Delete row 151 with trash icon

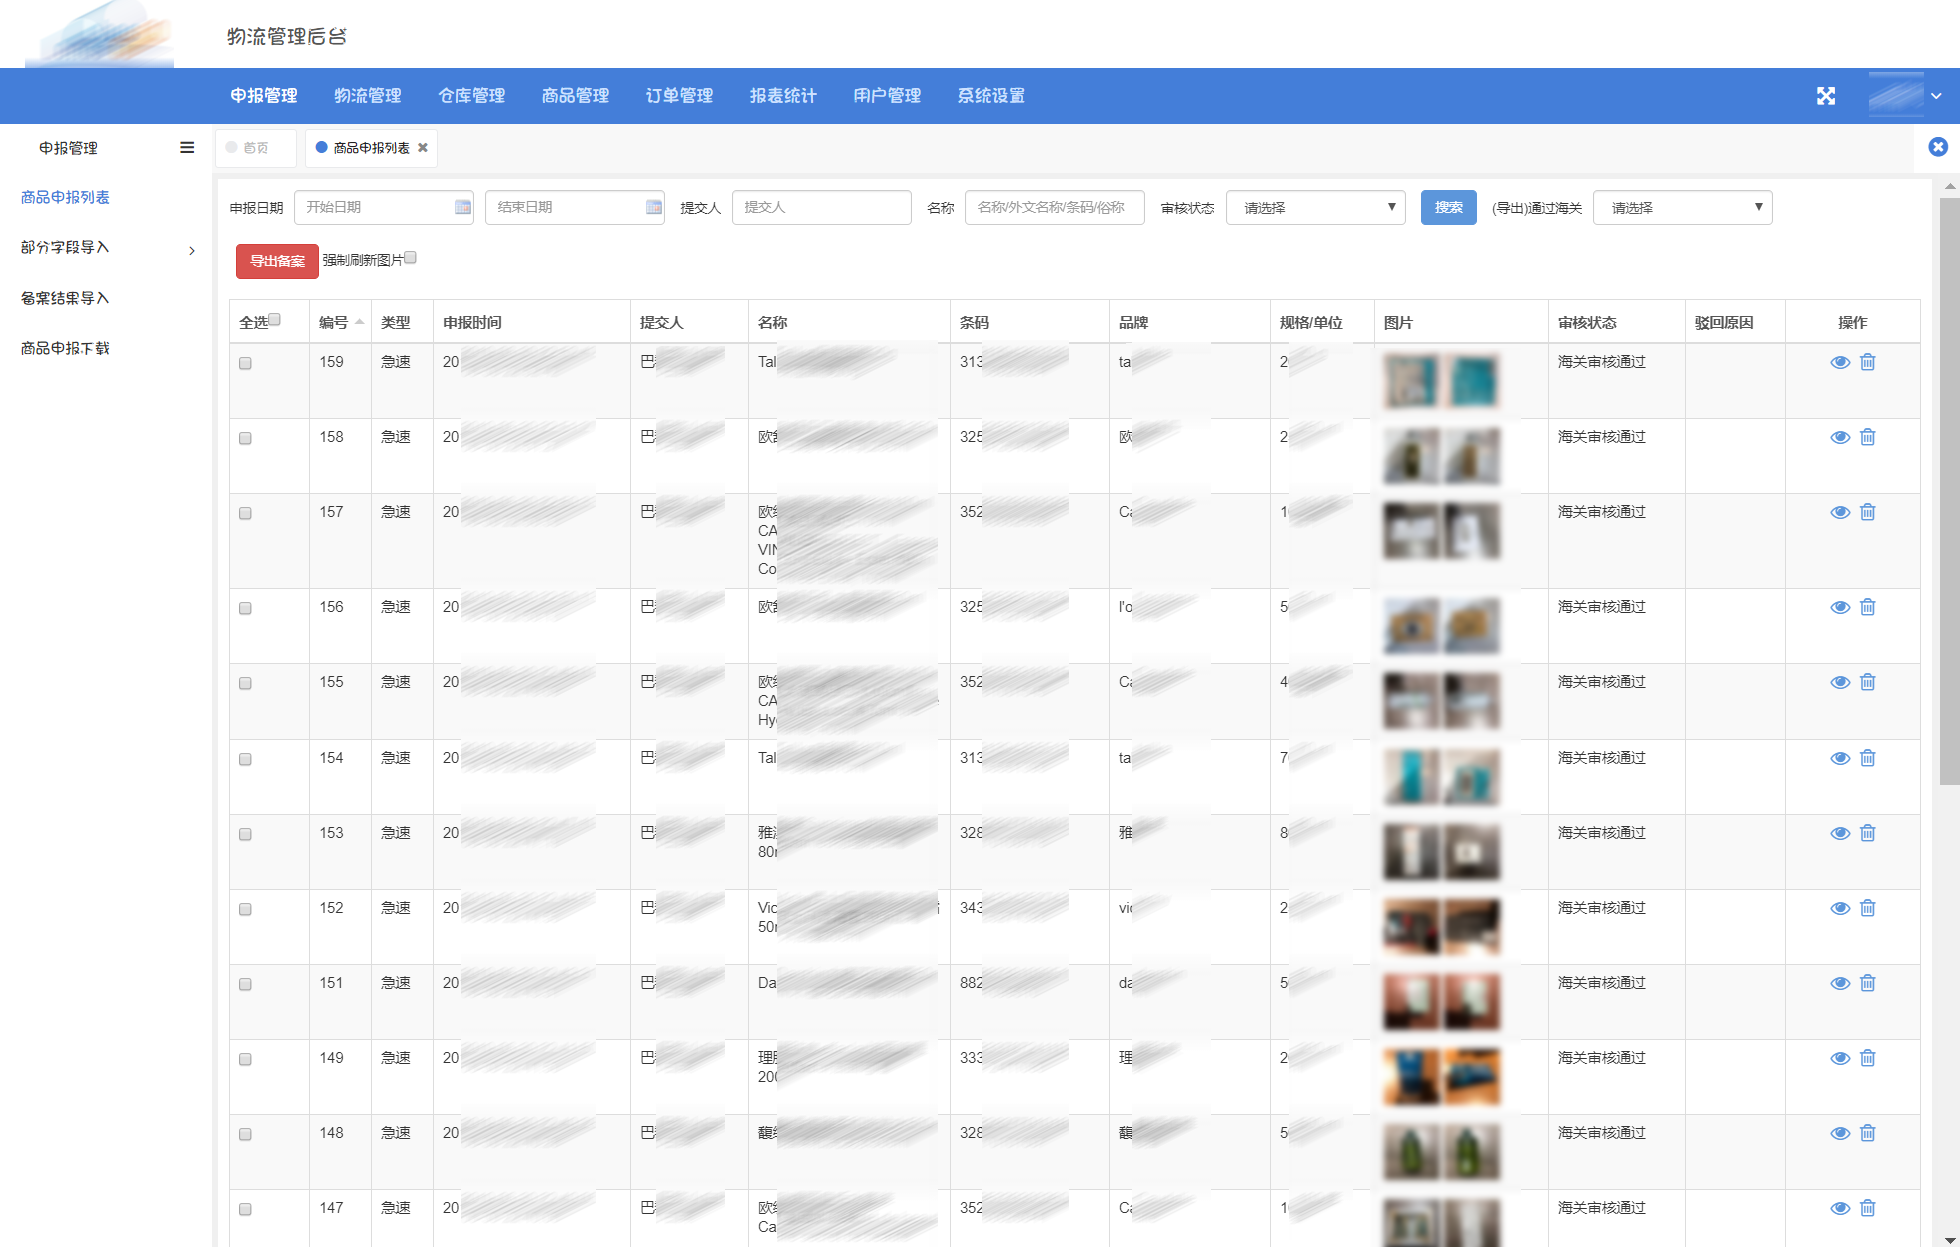pos(1867,983)
